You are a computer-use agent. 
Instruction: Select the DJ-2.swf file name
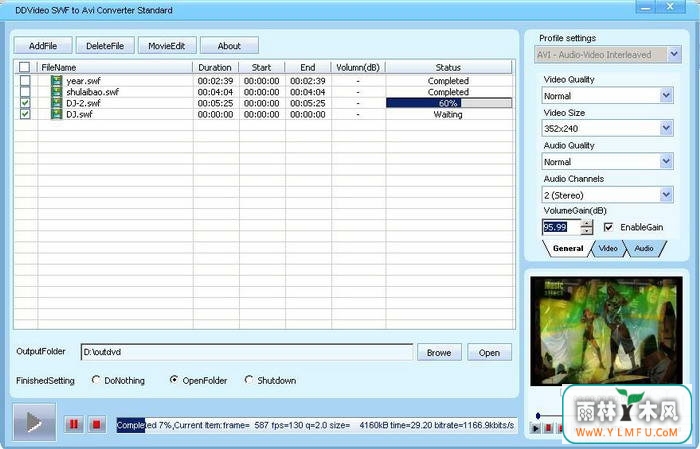83,103
